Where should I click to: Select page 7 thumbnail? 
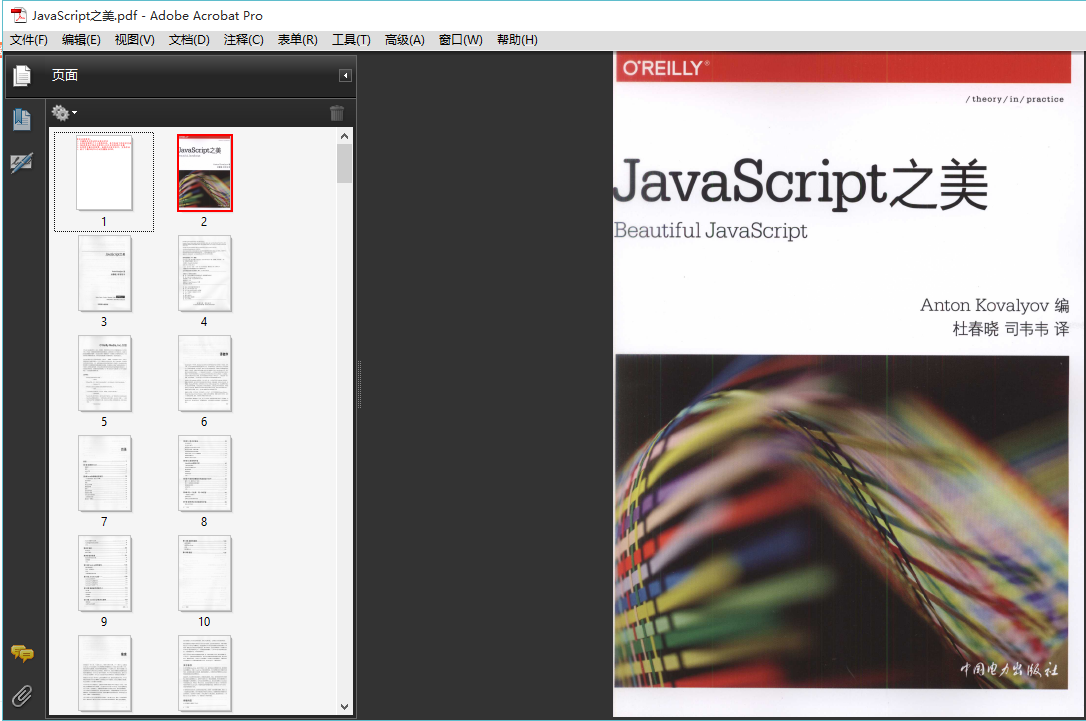click(105, 474)
